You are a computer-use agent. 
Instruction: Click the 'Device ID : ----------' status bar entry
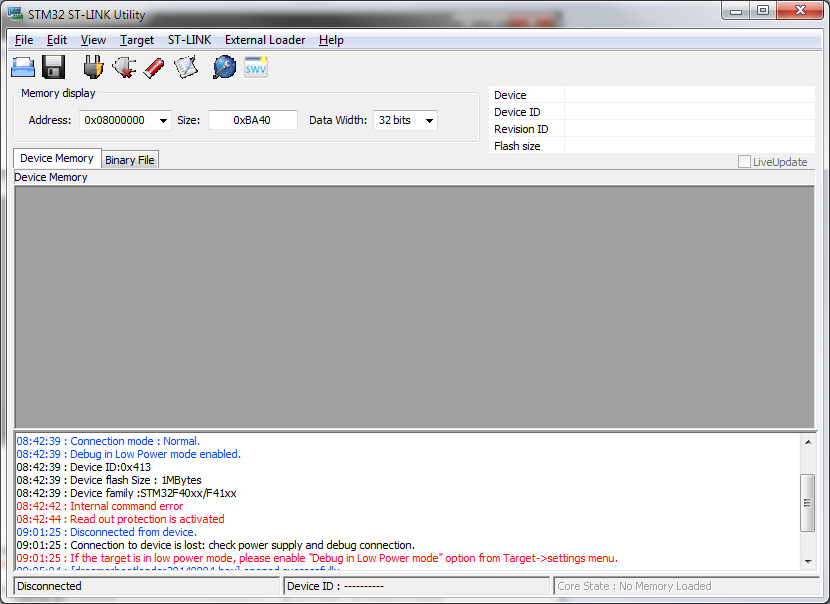click(417, 586)
